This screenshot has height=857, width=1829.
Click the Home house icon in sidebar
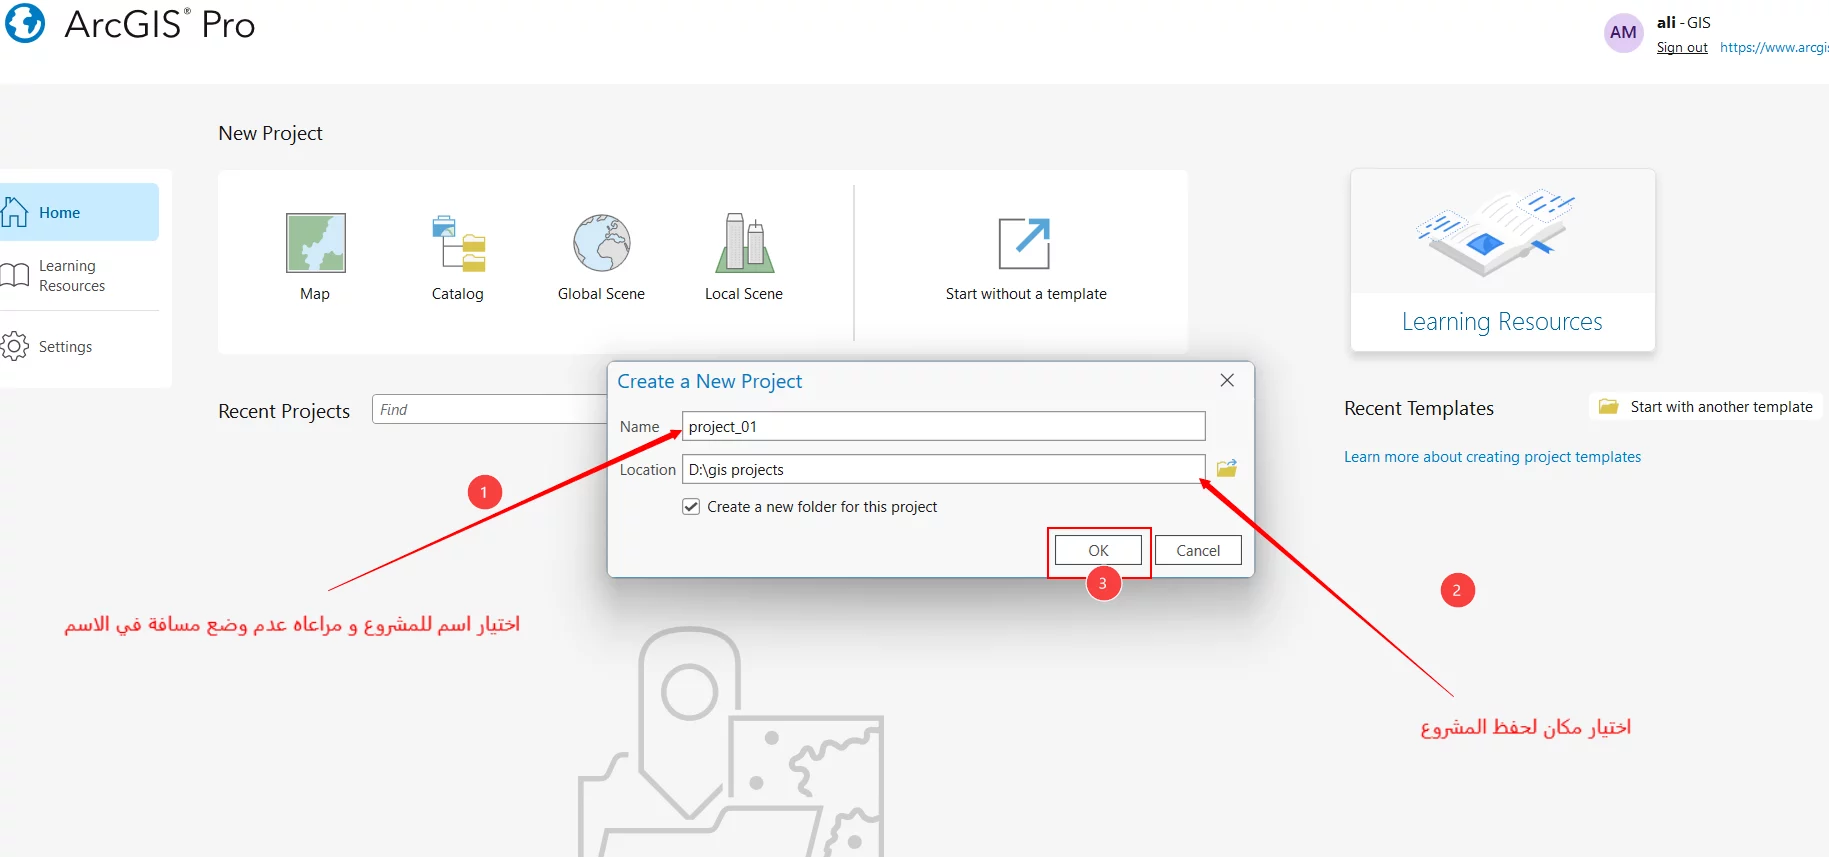pyautogui.click(x=15, y=212)
